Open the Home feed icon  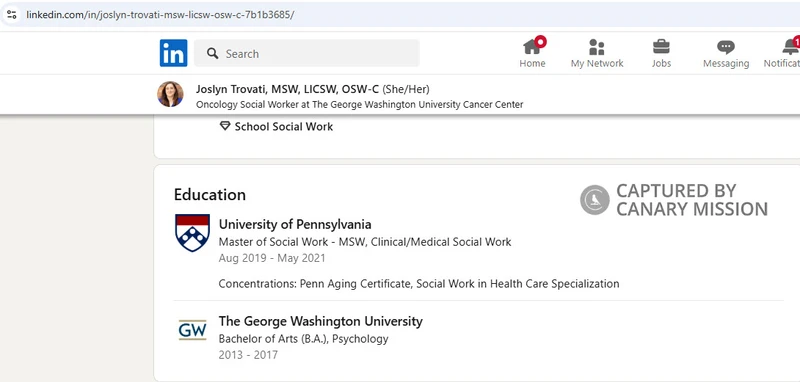[x=532, y=47]
